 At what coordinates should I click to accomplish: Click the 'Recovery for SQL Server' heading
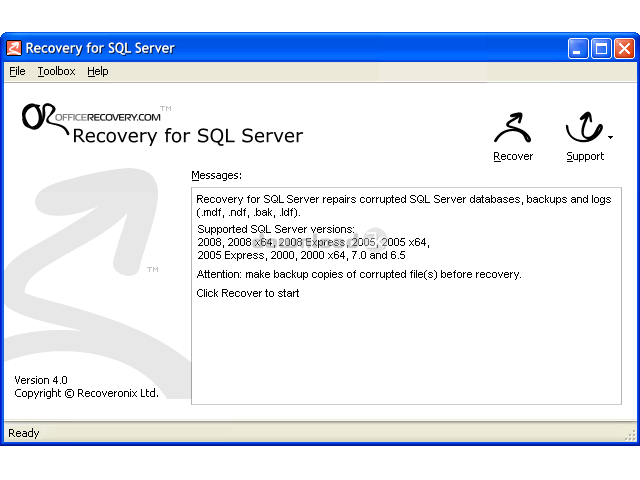(x=188, y=136)
